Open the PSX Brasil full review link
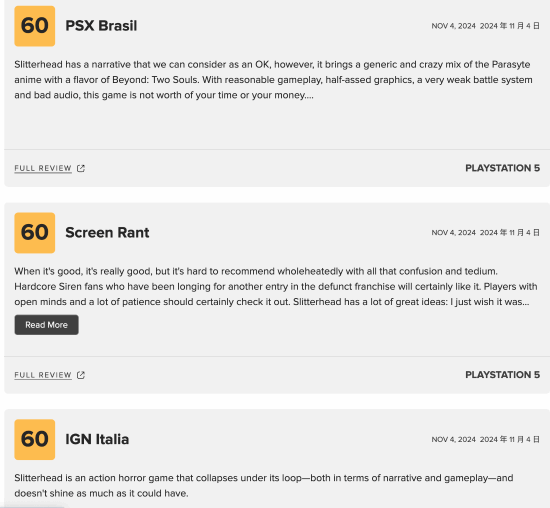The width and height of the screenshot is (550, 508). click(x=43, y=168)
